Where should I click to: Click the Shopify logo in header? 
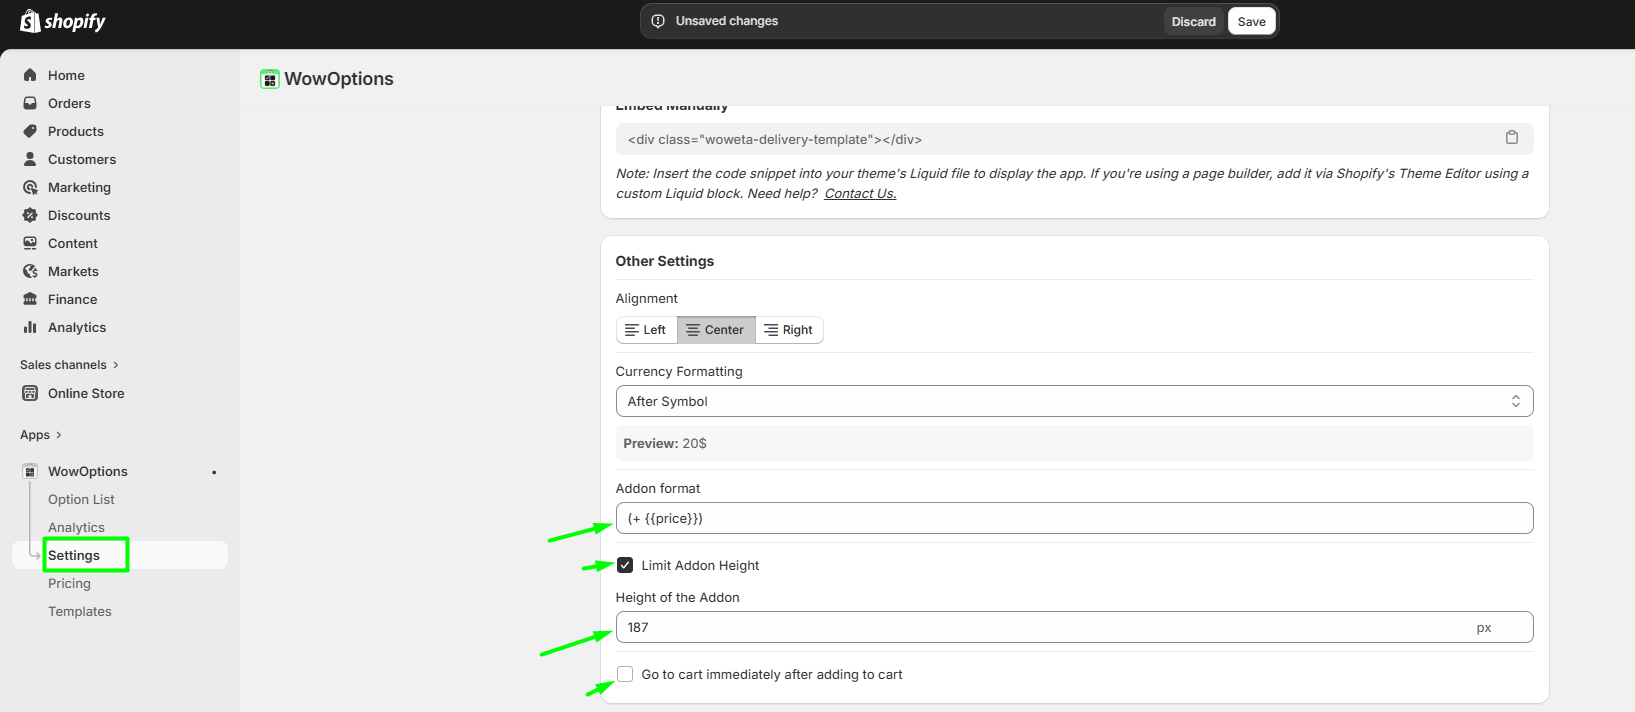[x=63, y=21]
